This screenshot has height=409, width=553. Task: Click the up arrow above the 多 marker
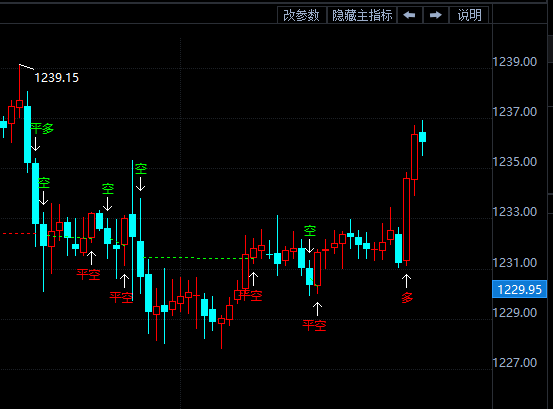[x=406, y=281]
